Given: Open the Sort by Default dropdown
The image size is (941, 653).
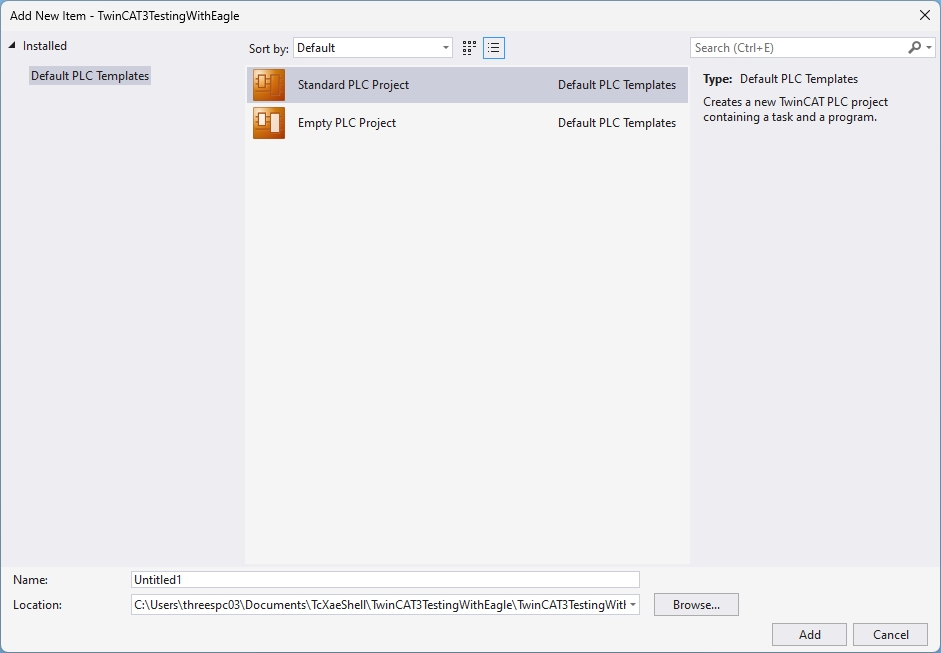Looking at the screenshot, I should [373, 48].
